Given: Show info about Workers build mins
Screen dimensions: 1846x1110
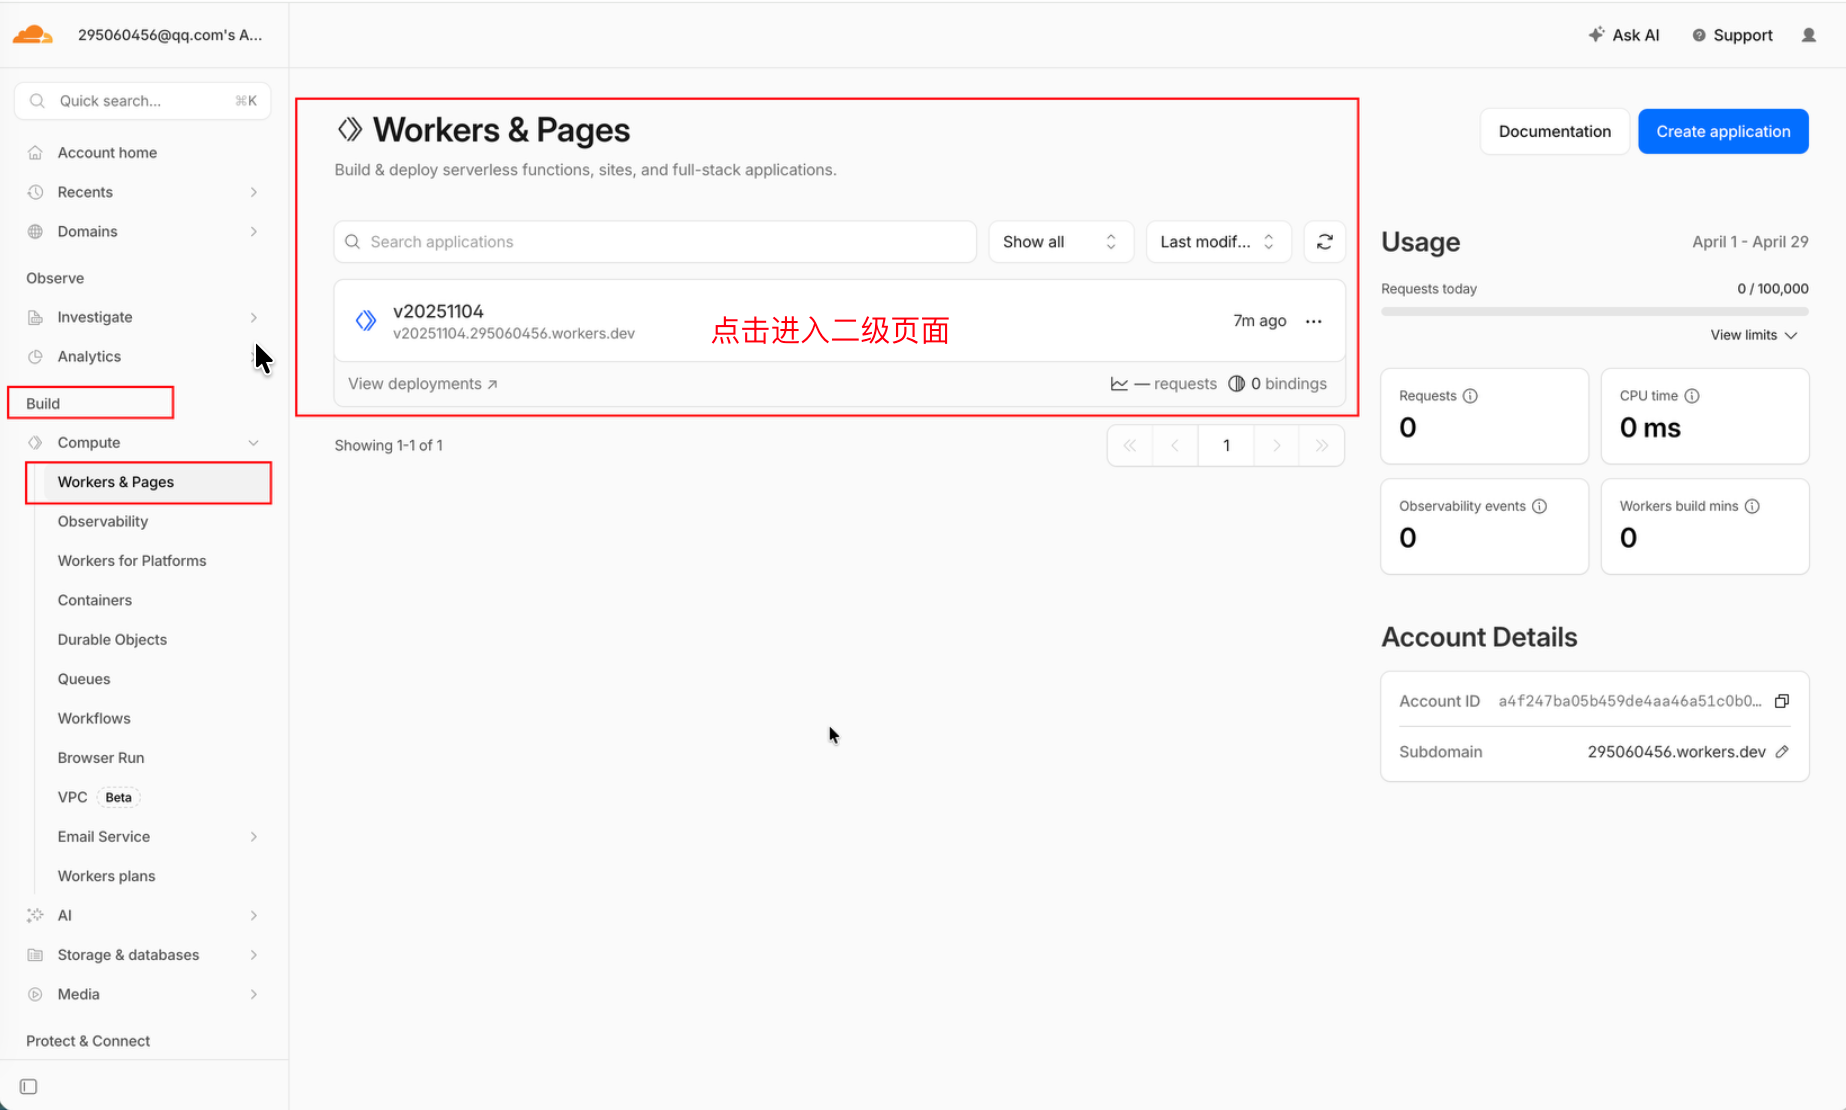Looking at the screenshot, I should [x=1752, y=506].
